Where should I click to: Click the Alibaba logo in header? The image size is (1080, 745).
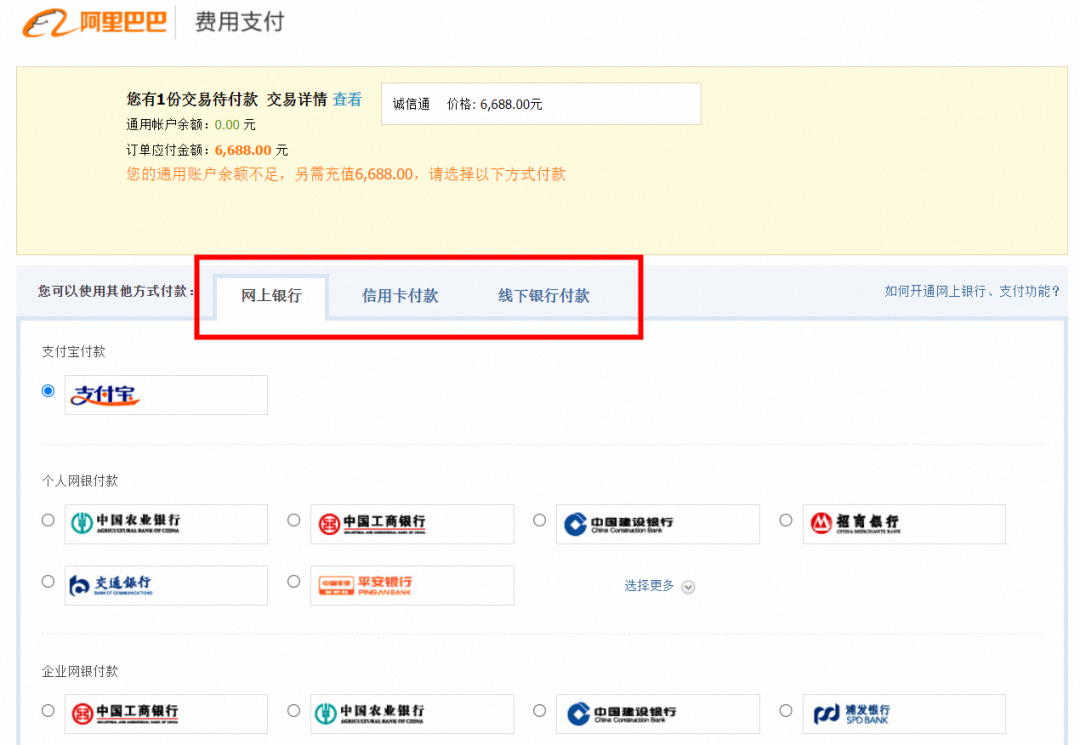coord(95,22)
